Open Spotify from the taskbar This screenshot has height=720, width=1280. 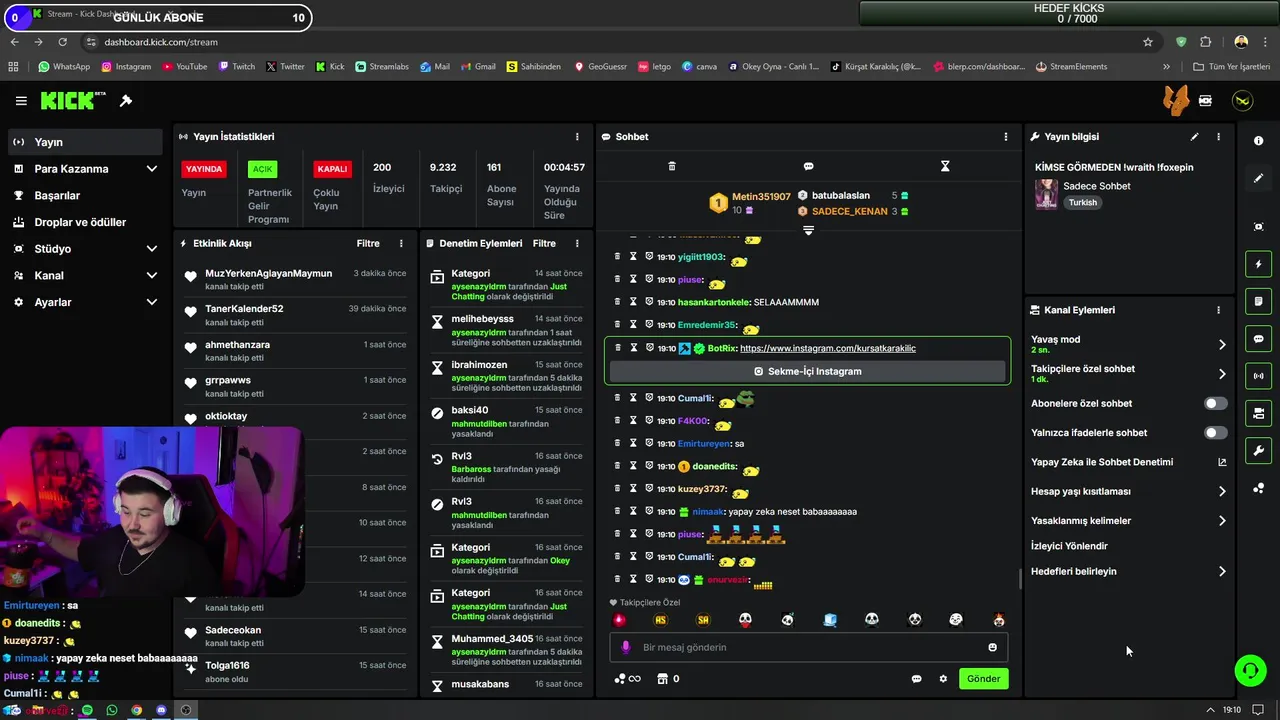coord(87,710)
